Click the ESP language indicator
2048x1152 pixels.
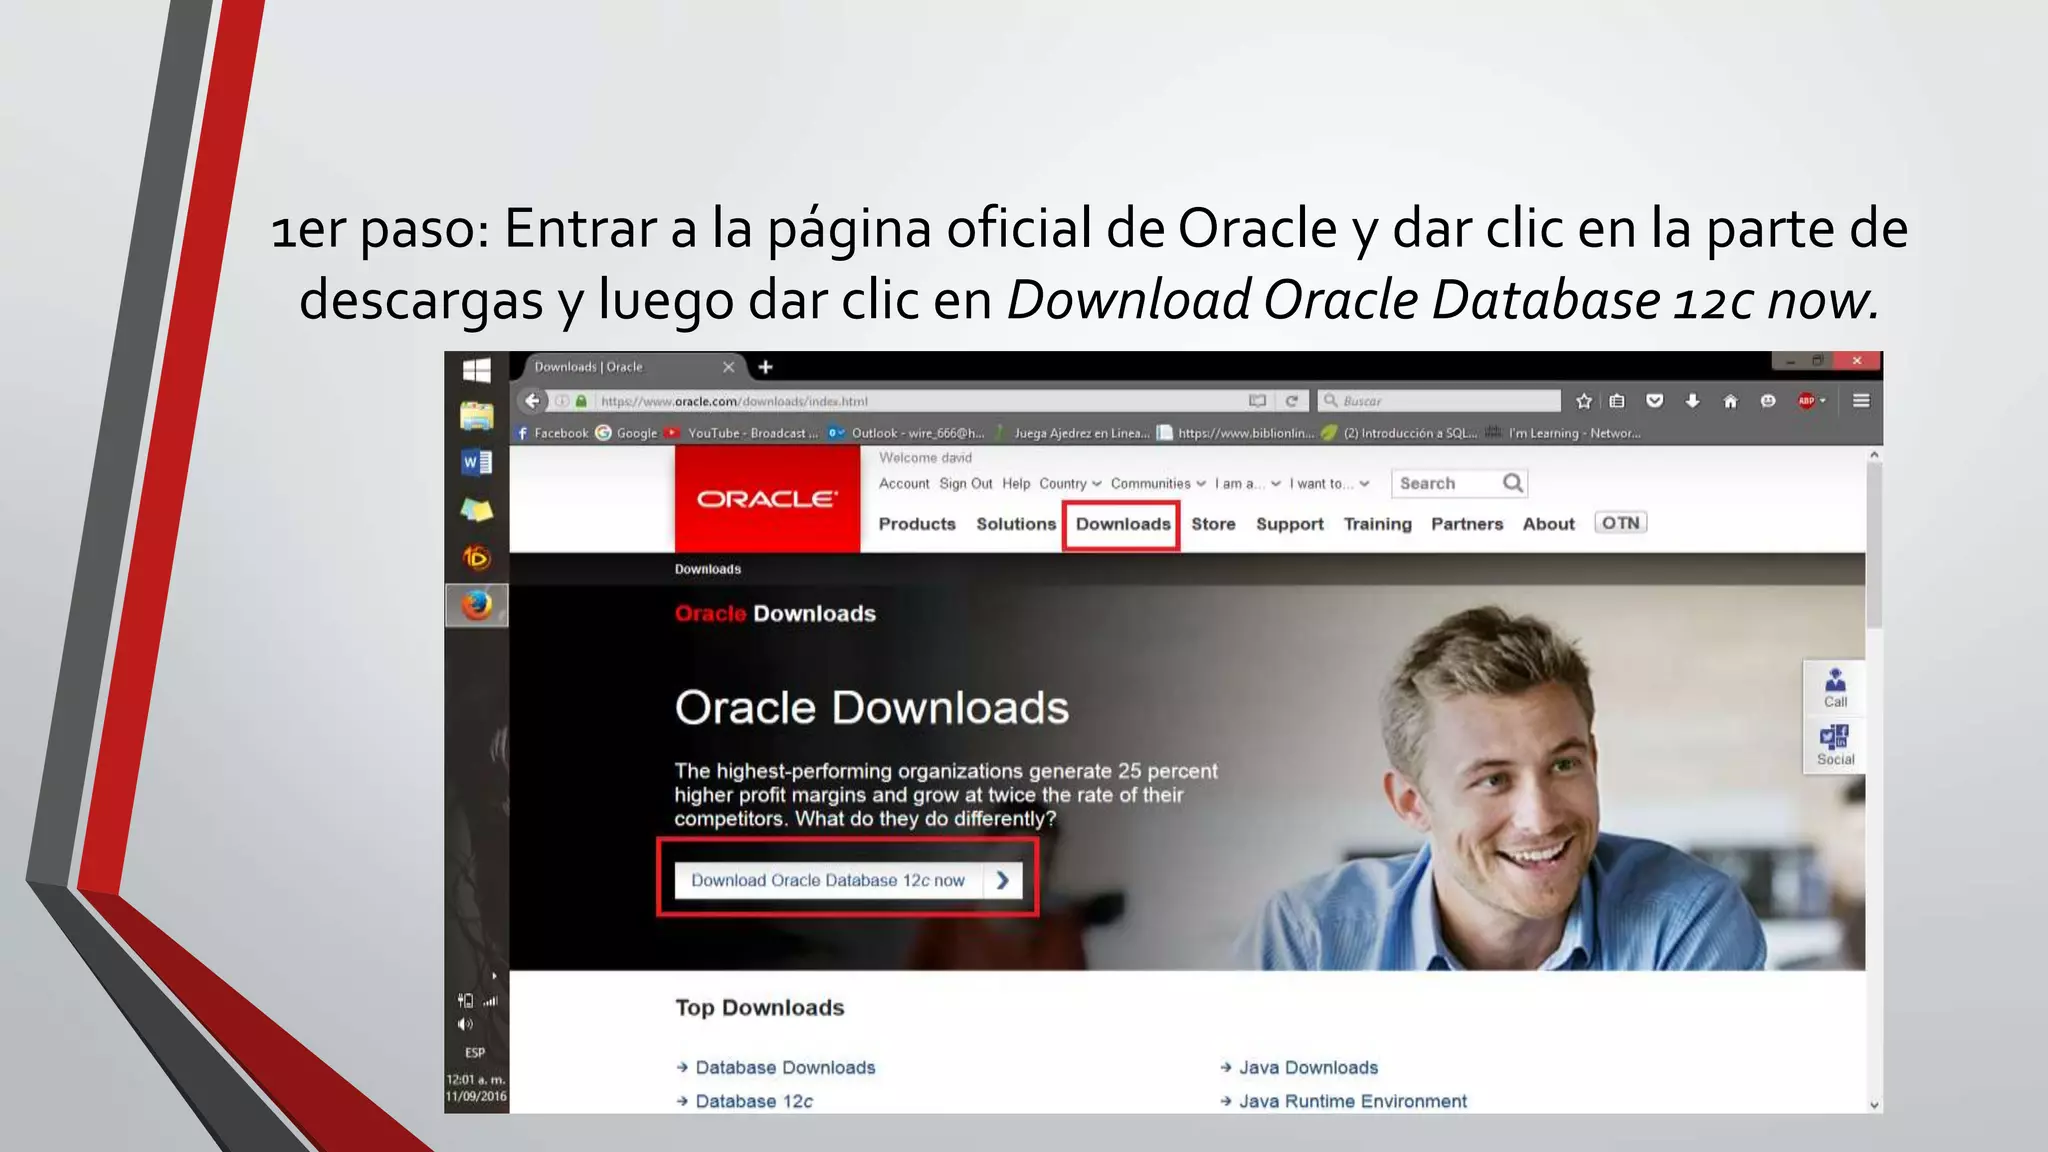(475, 1053)
